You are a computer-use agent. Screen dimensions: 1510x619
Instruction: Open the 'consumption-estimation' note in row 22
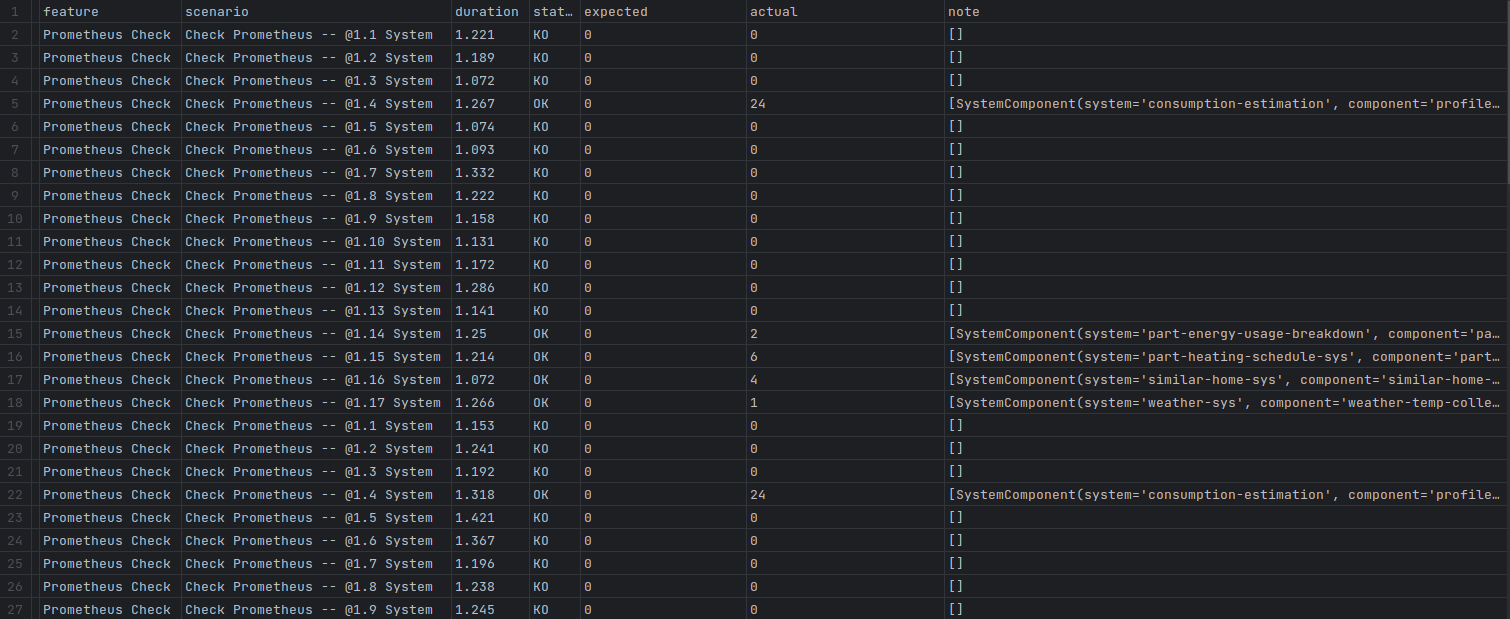point(1225,495)
